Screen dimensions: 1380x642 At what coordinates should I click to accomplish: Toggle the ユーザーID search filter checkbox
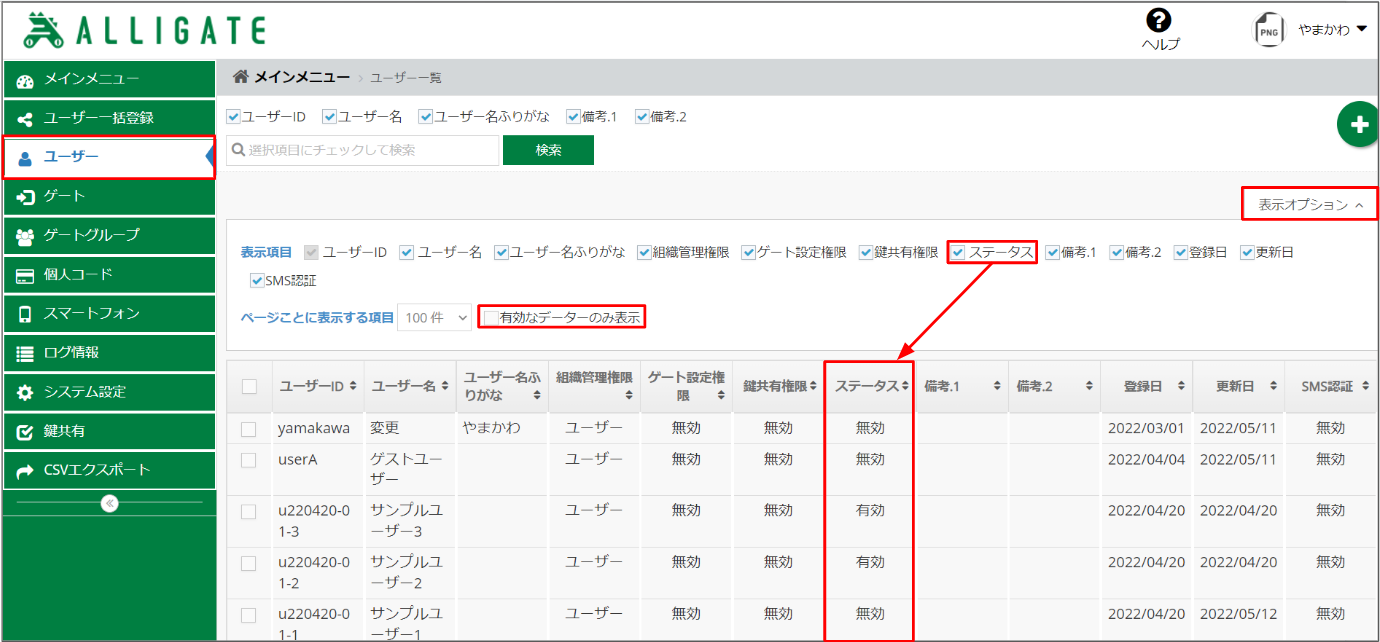234,117
